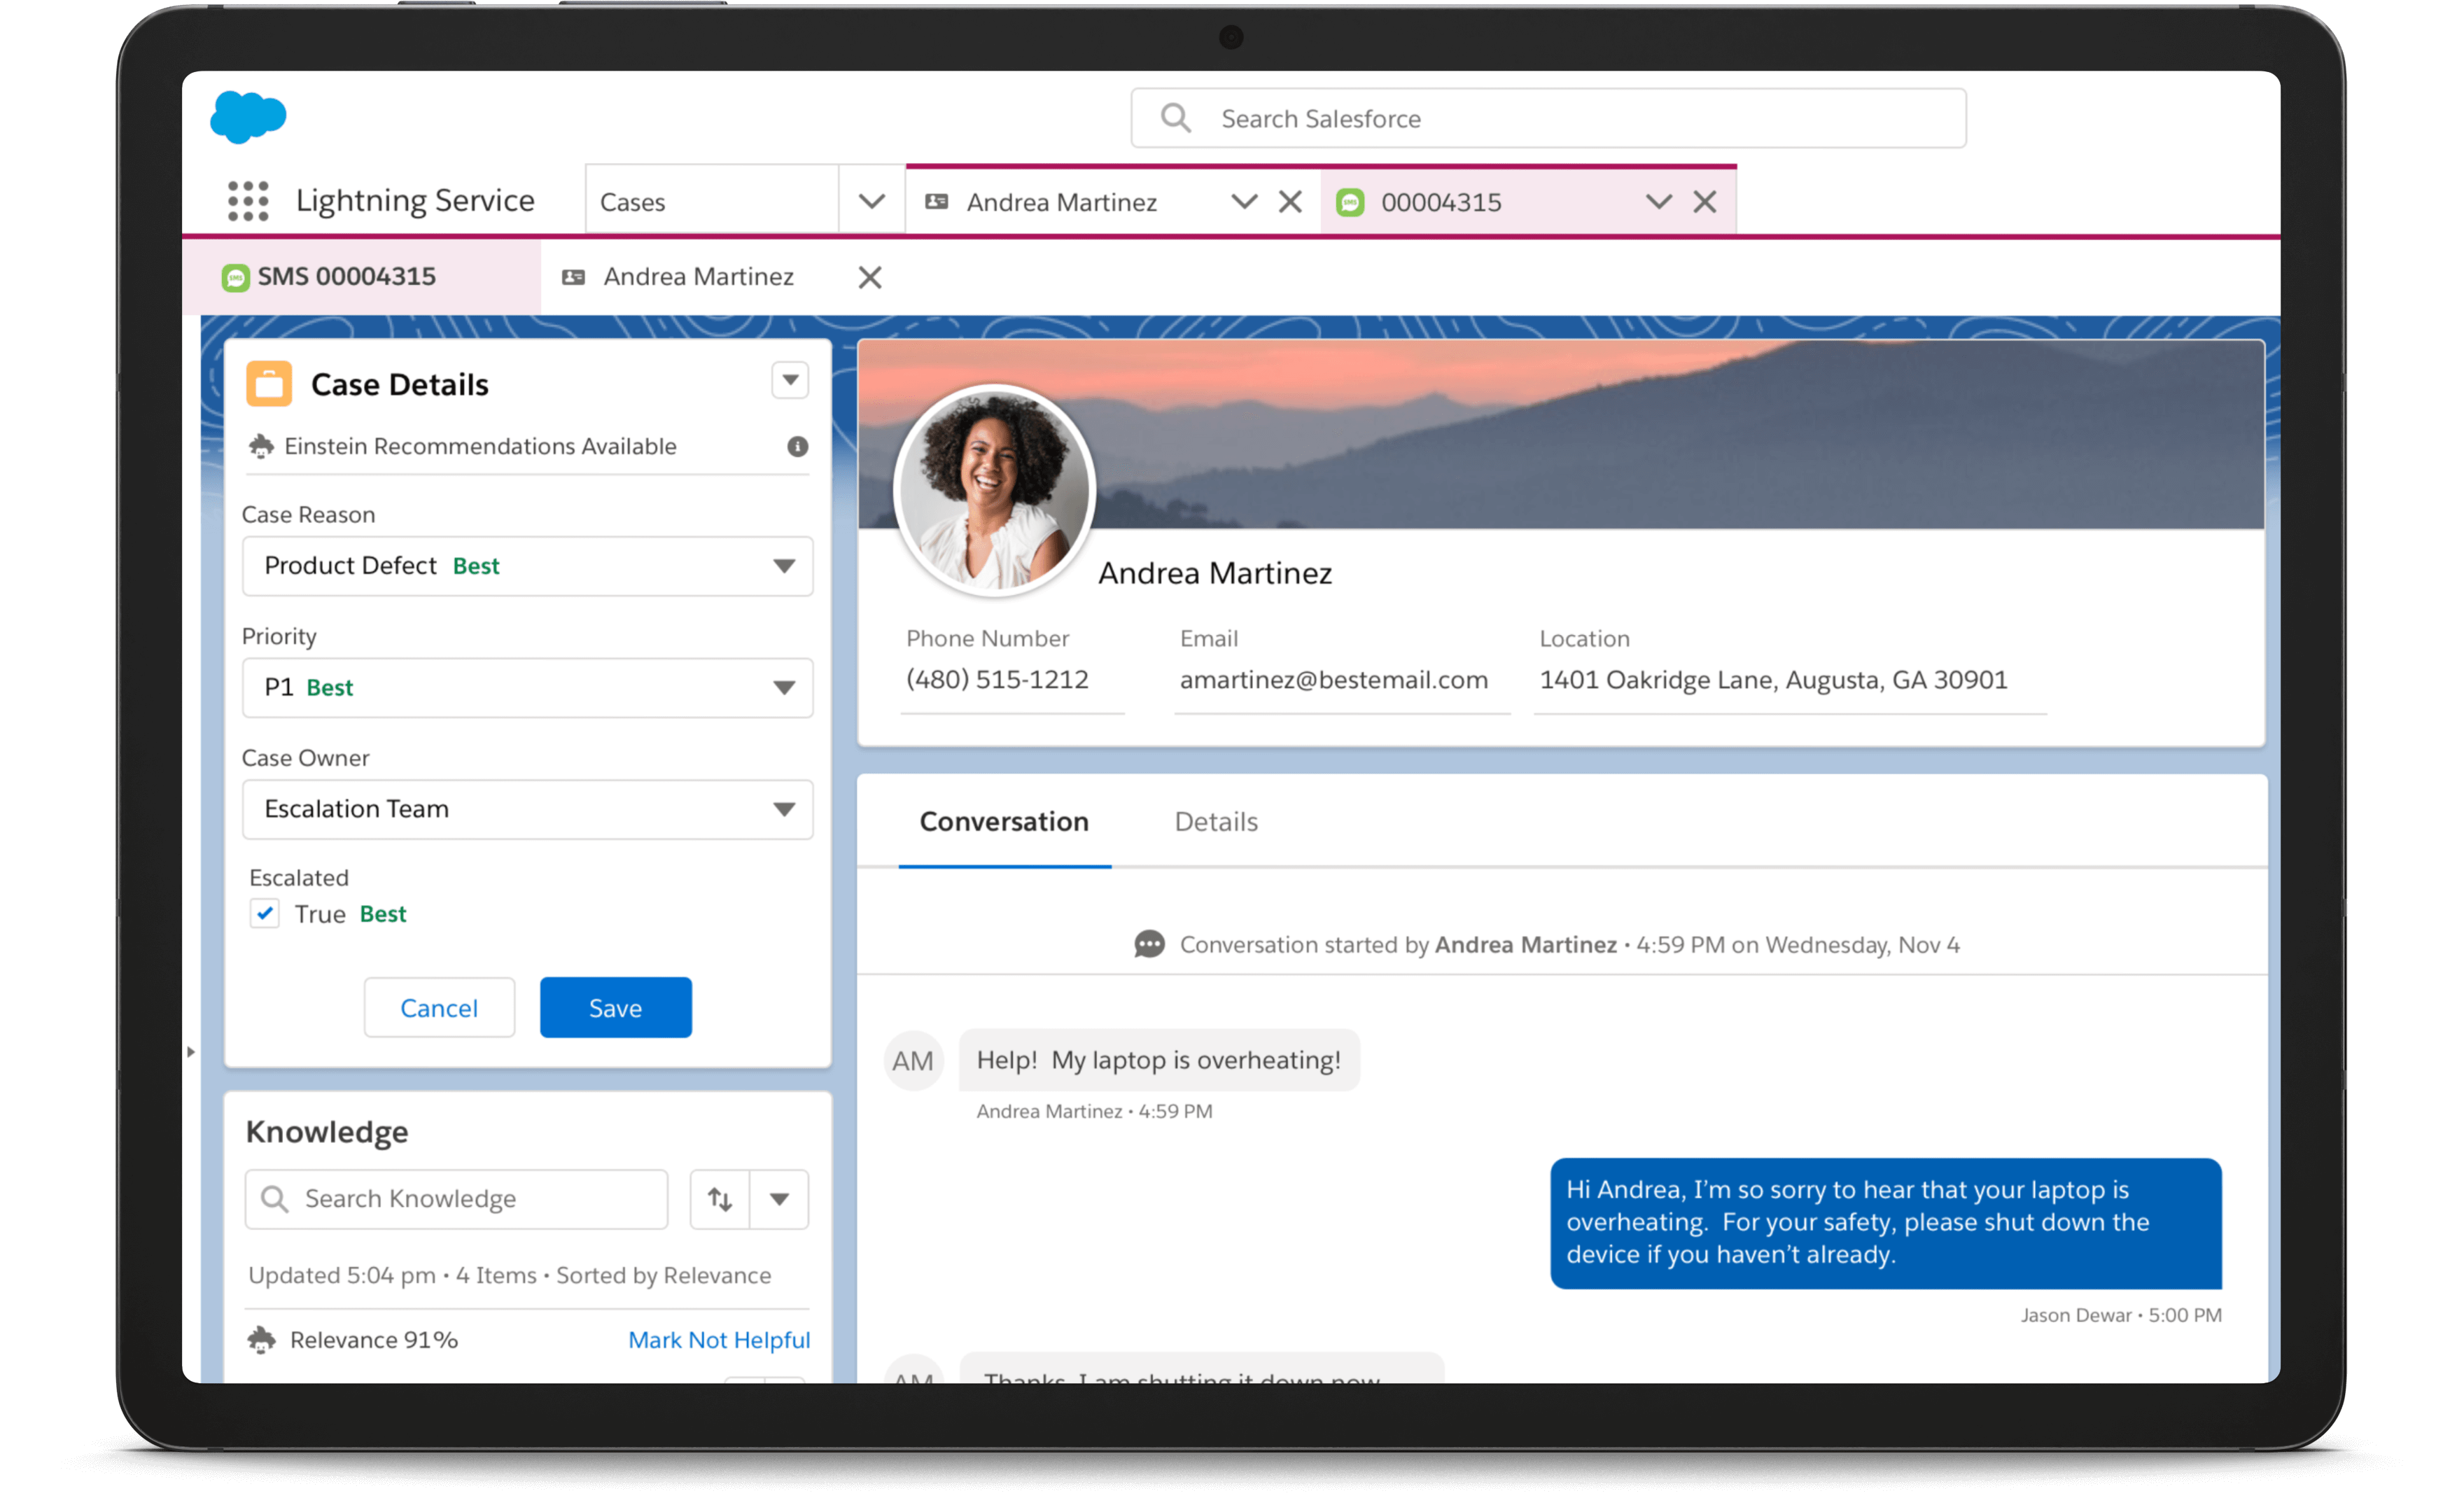Click the Case Details briefcase icon
The height and width of the screenshot is (1498, 2464).
coord(268,383)
